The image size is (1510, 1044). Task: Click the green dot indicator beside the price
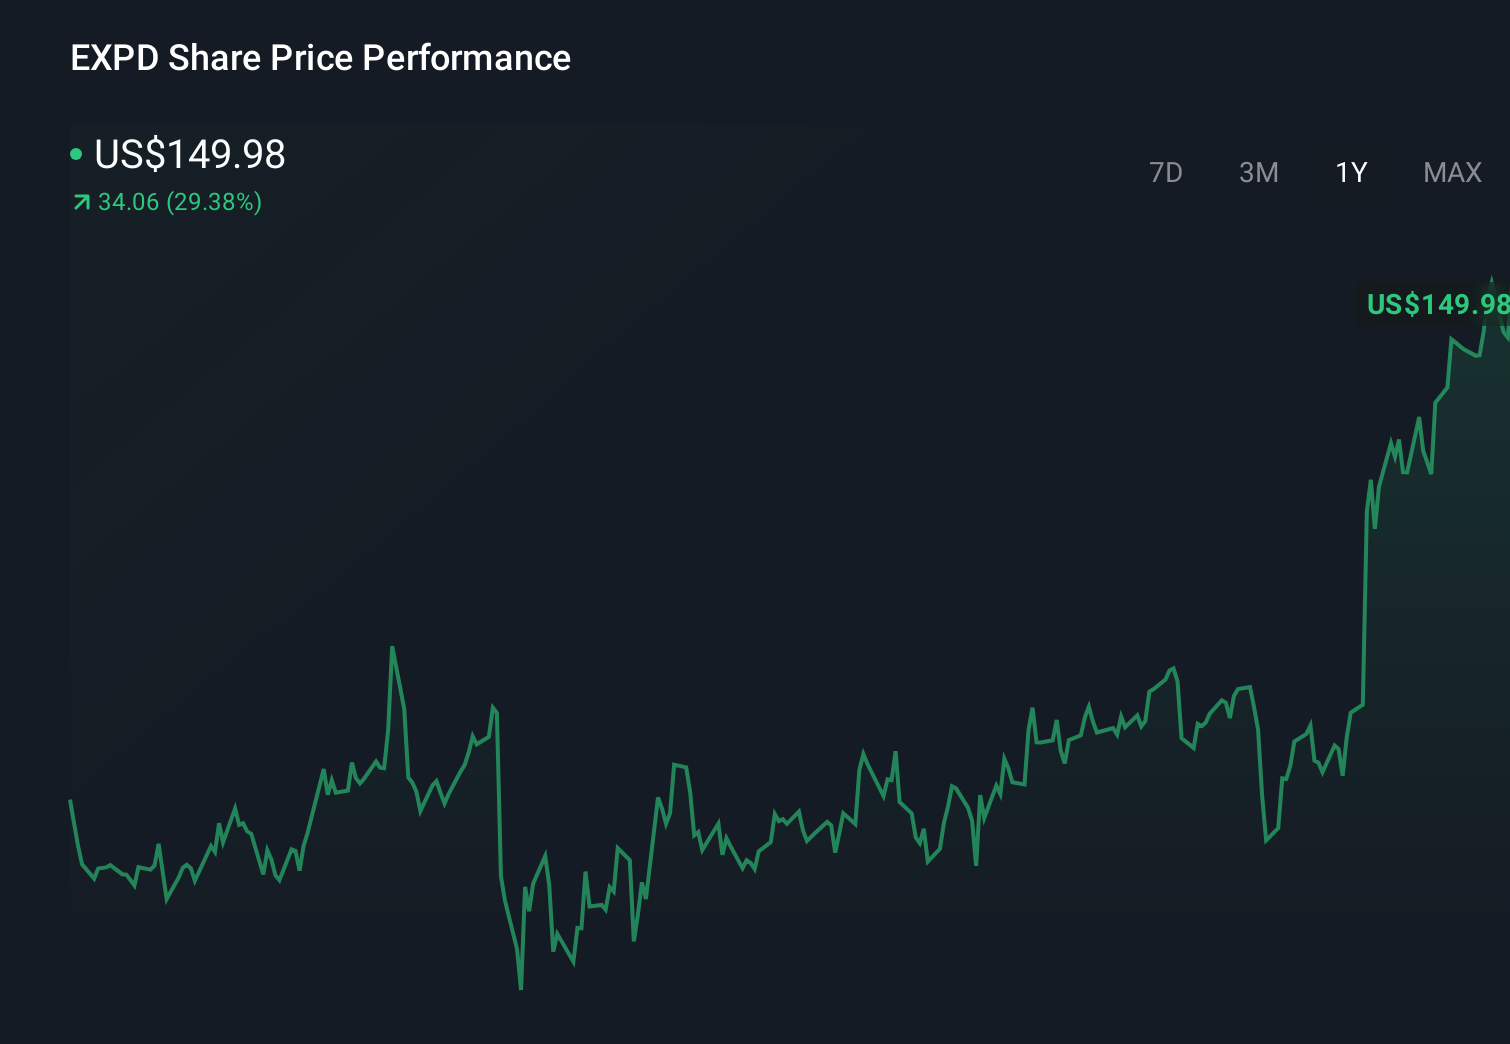click(x=76, y=153)
